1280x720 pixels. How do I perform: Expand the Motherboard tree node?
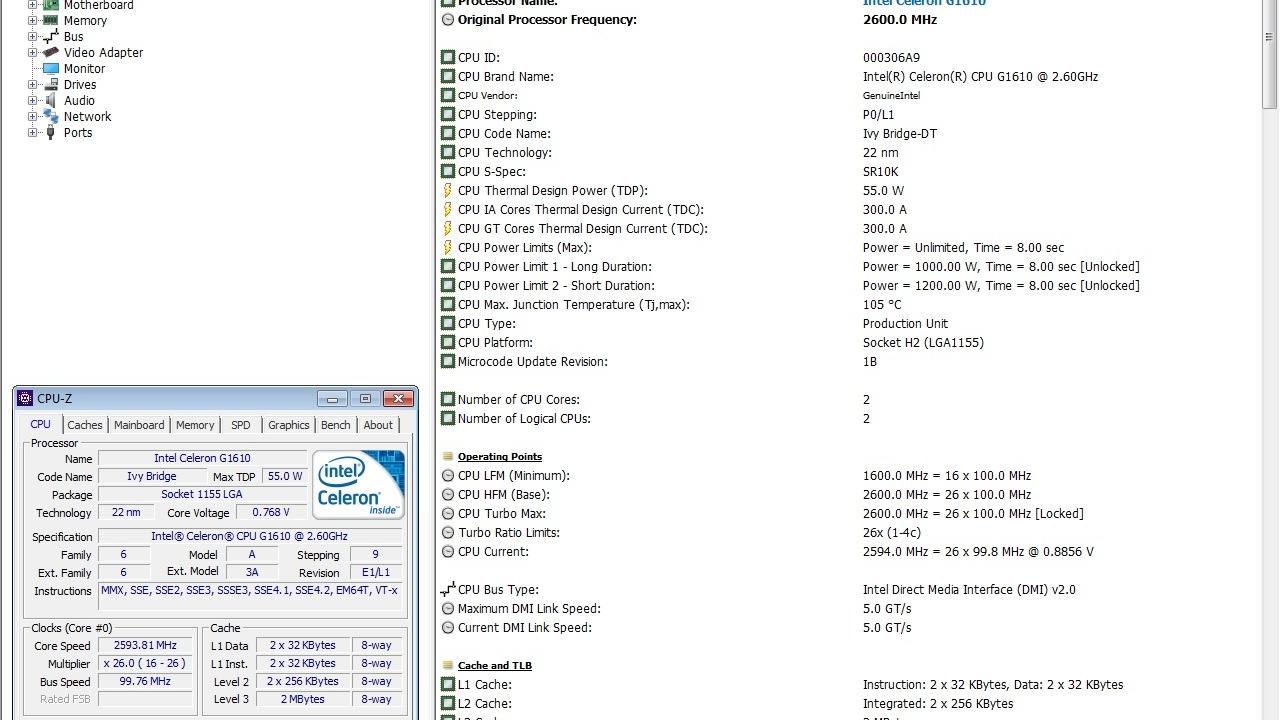[x=32, y=5]
